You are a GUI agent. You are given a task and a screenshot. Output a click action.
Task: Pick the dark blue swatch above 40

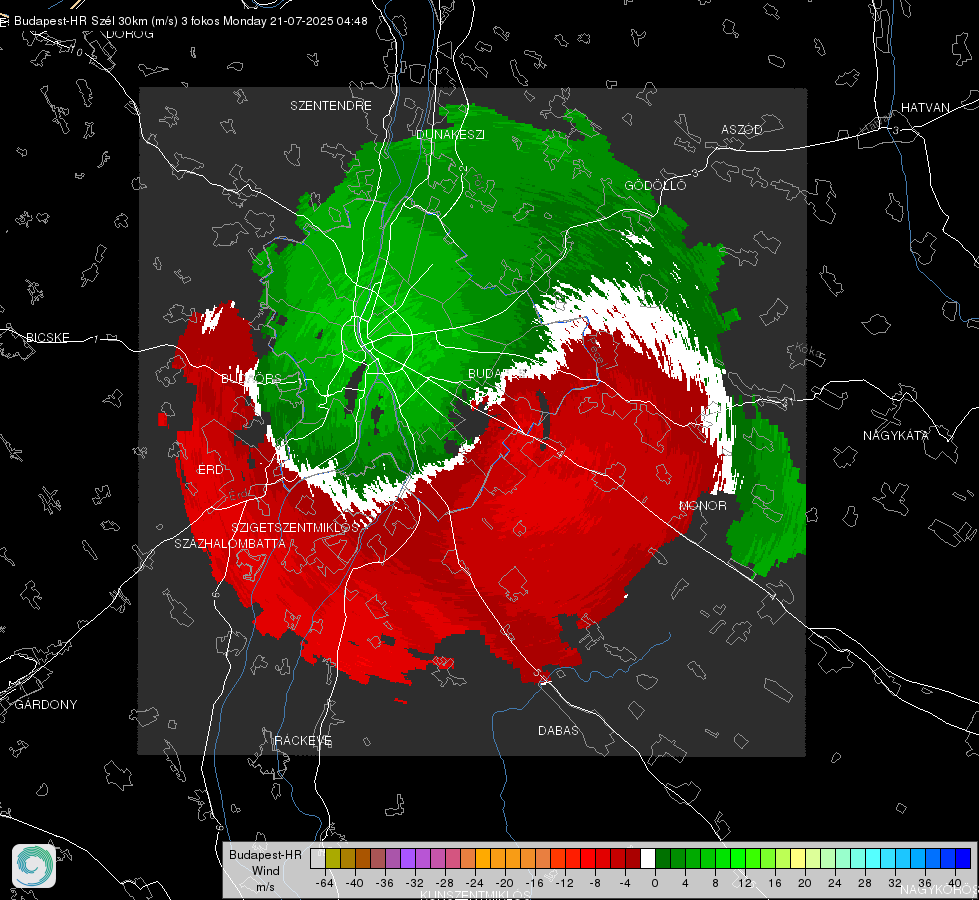tap(963, 858)
